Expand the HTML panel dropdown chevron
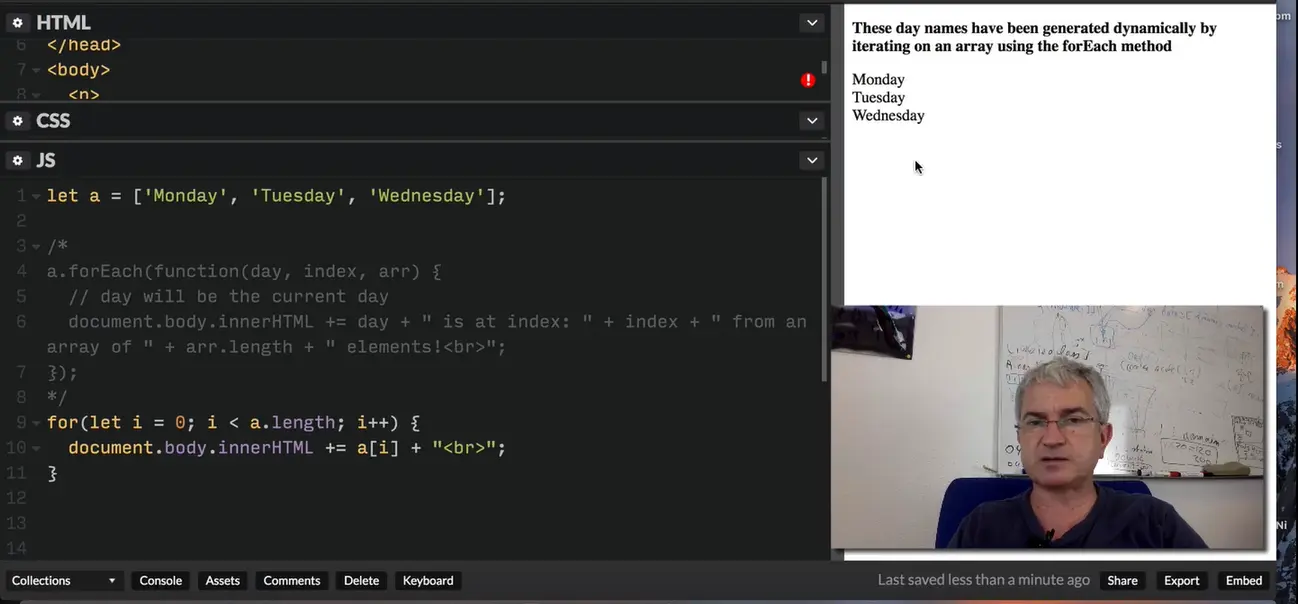Screen dimensions: 1298x604 pos(812,22)
